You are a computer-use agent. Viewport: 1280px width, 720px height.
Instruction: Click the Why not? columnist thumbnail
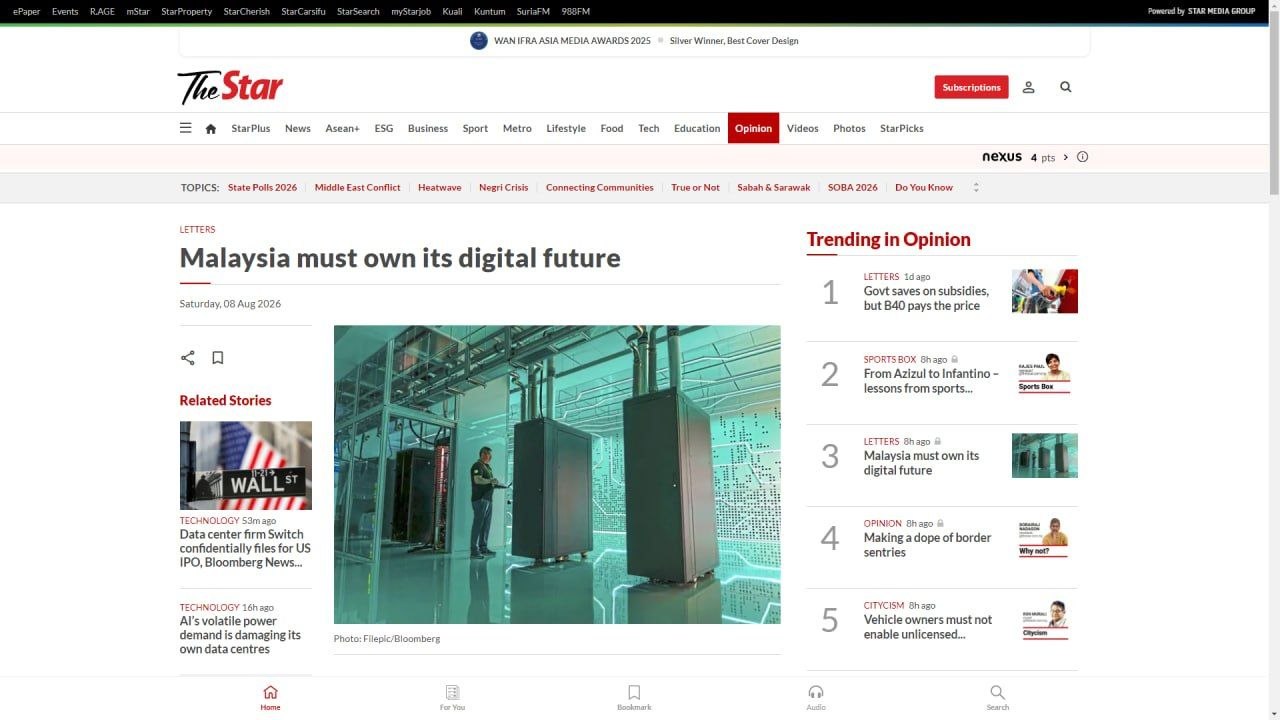[x=1045, y=537]
